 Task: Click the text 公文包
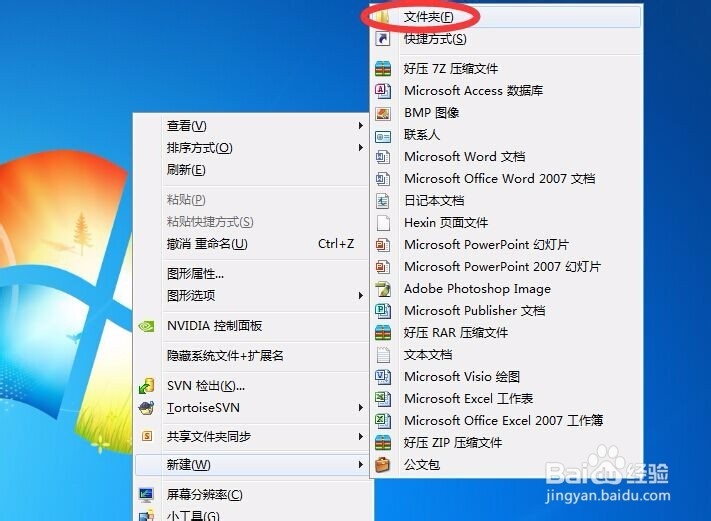click(422, 464)
